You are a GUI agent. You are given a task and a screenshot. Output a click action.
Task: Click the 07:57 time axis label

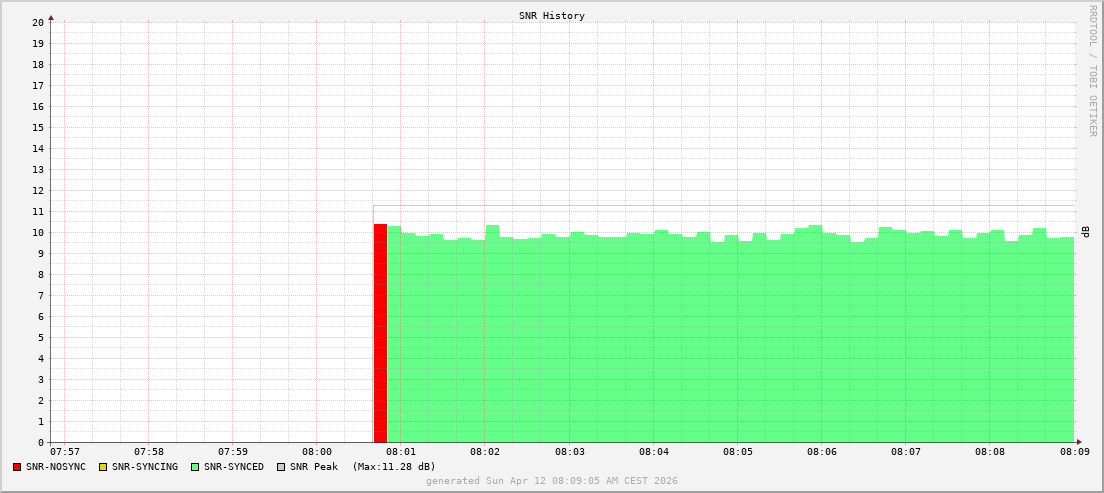coord(64,452)
